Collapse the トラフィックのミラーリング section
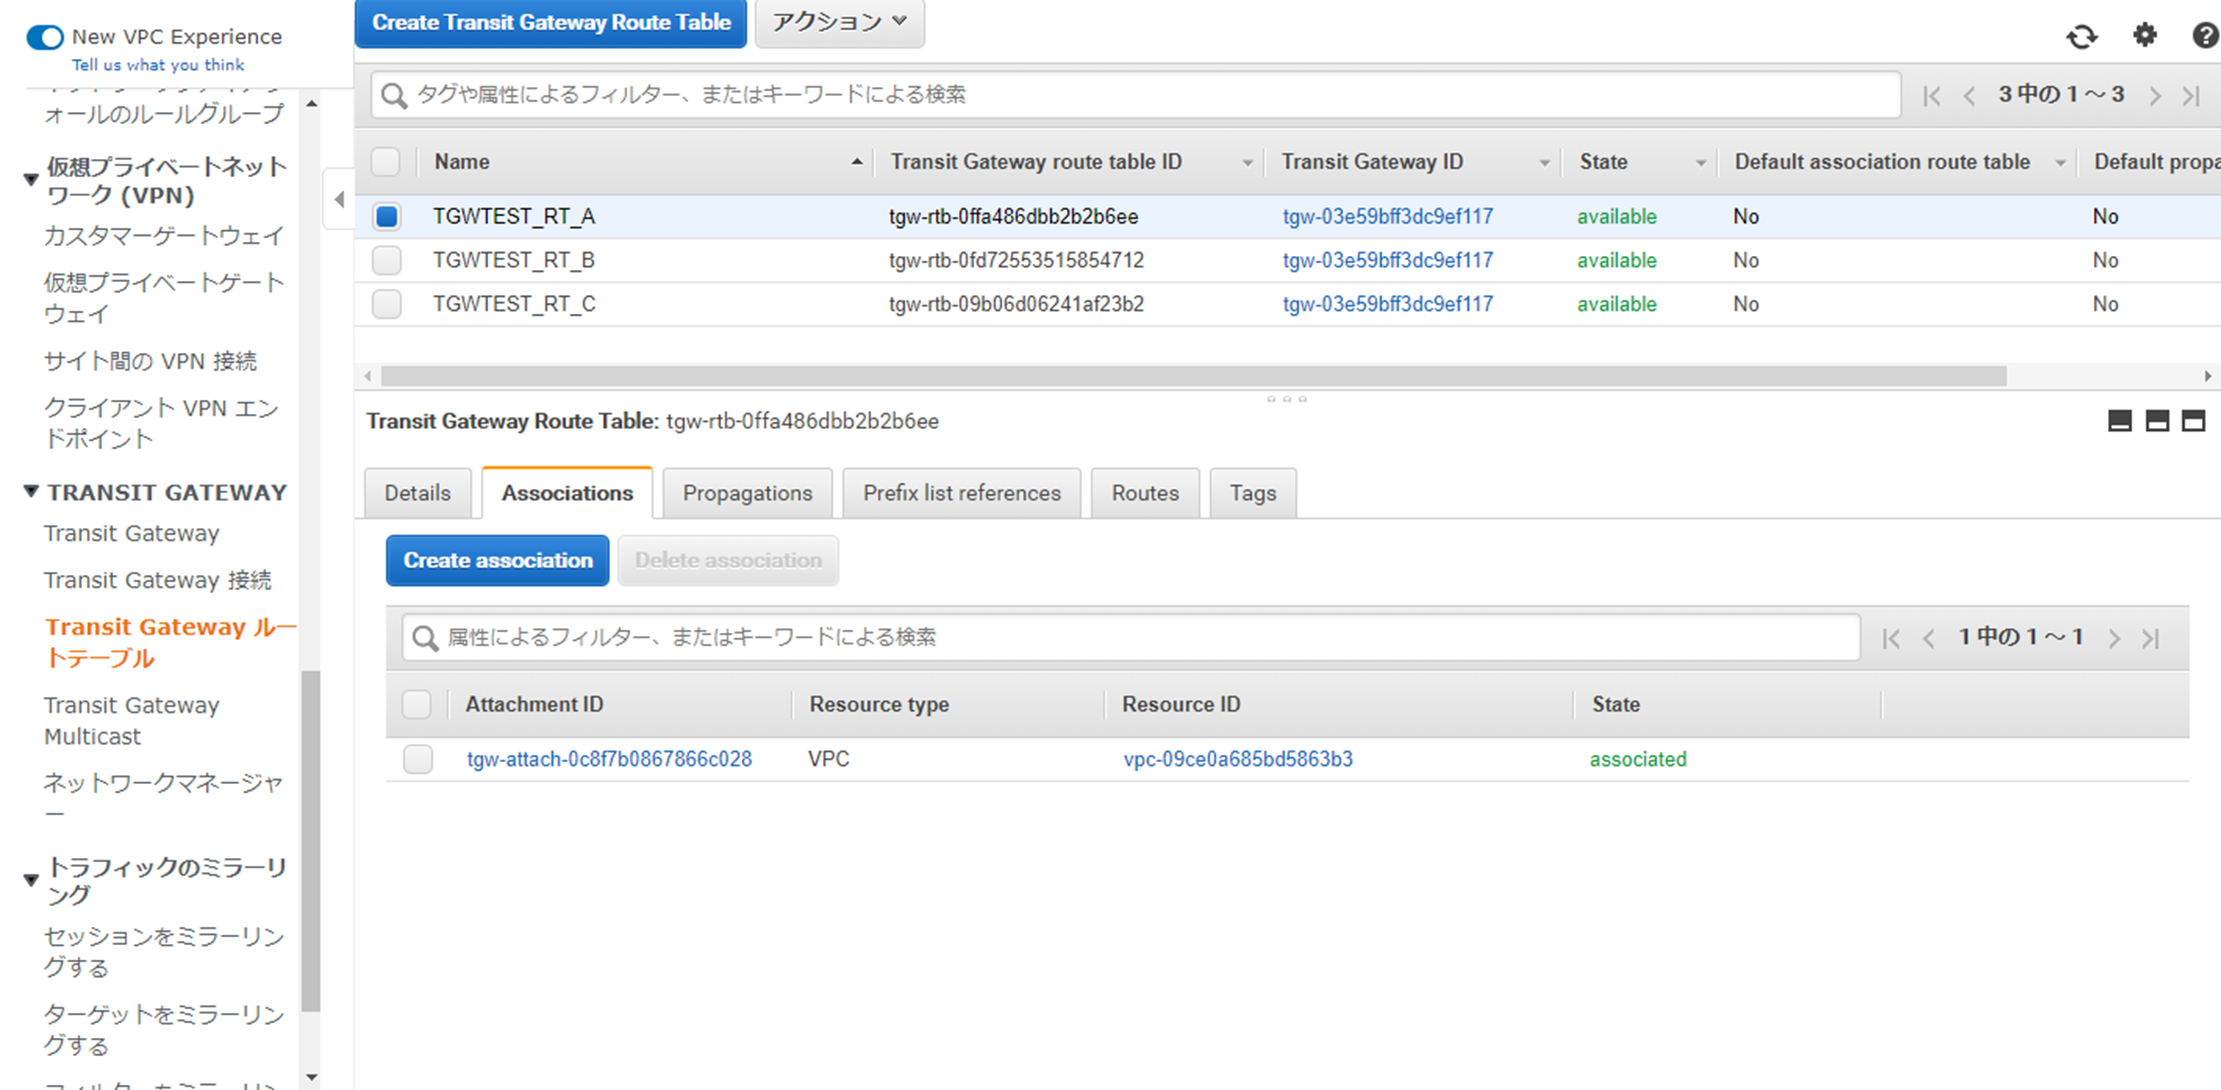Image resolution: width=2221 pixels, height=1090 pixels. tap(31, 880)
